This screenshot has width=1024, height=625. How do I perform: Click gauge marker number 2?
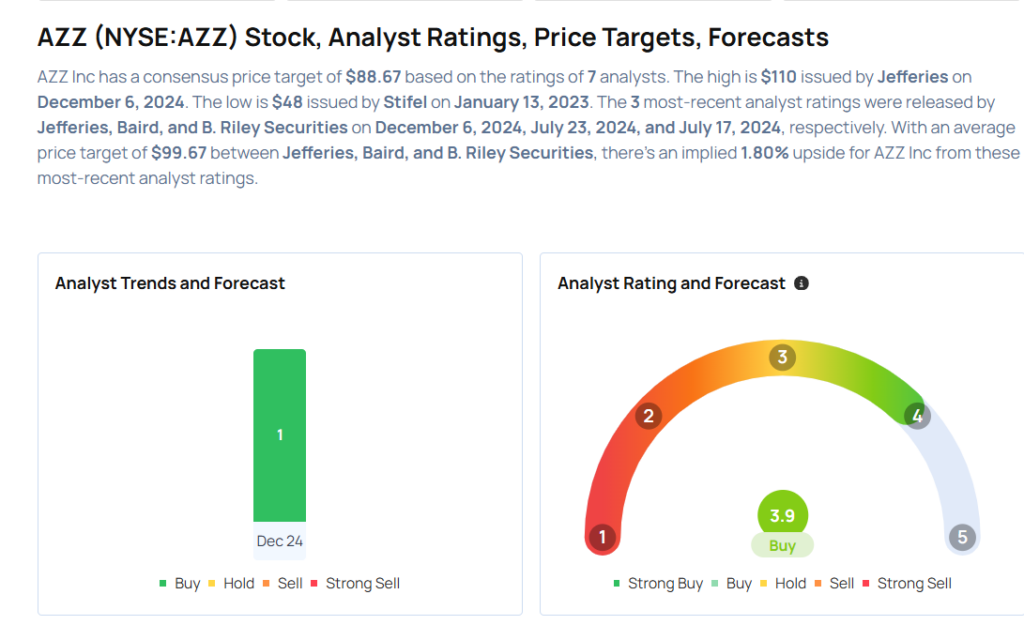648,416
